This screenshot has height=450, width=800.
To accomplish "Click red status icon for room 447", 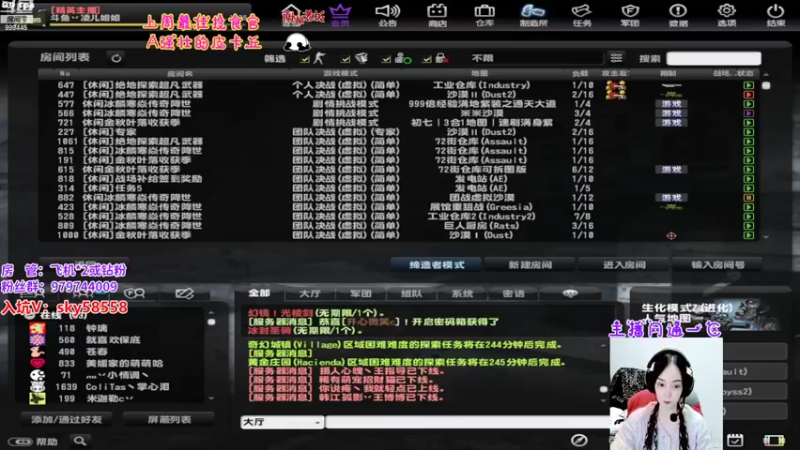I will (x=748, y=94).
